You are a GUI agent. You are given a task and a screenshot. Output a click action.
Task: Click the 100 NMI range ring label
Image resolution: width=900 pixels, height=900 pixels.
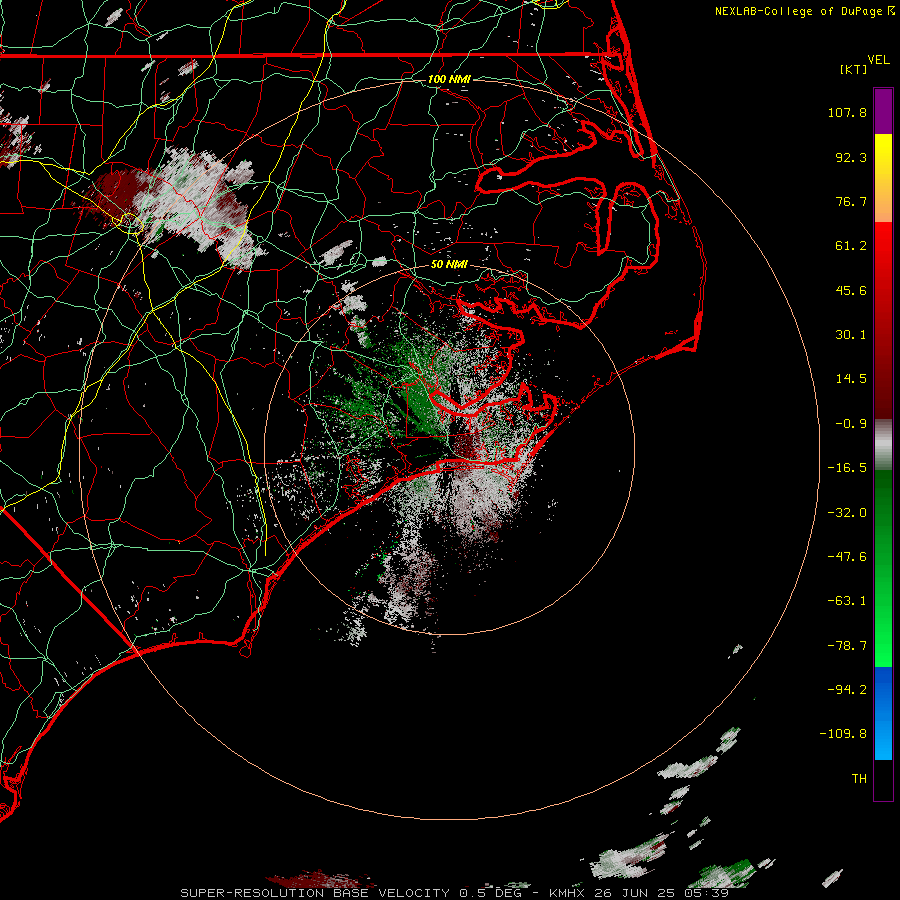[x=449, y=79]
